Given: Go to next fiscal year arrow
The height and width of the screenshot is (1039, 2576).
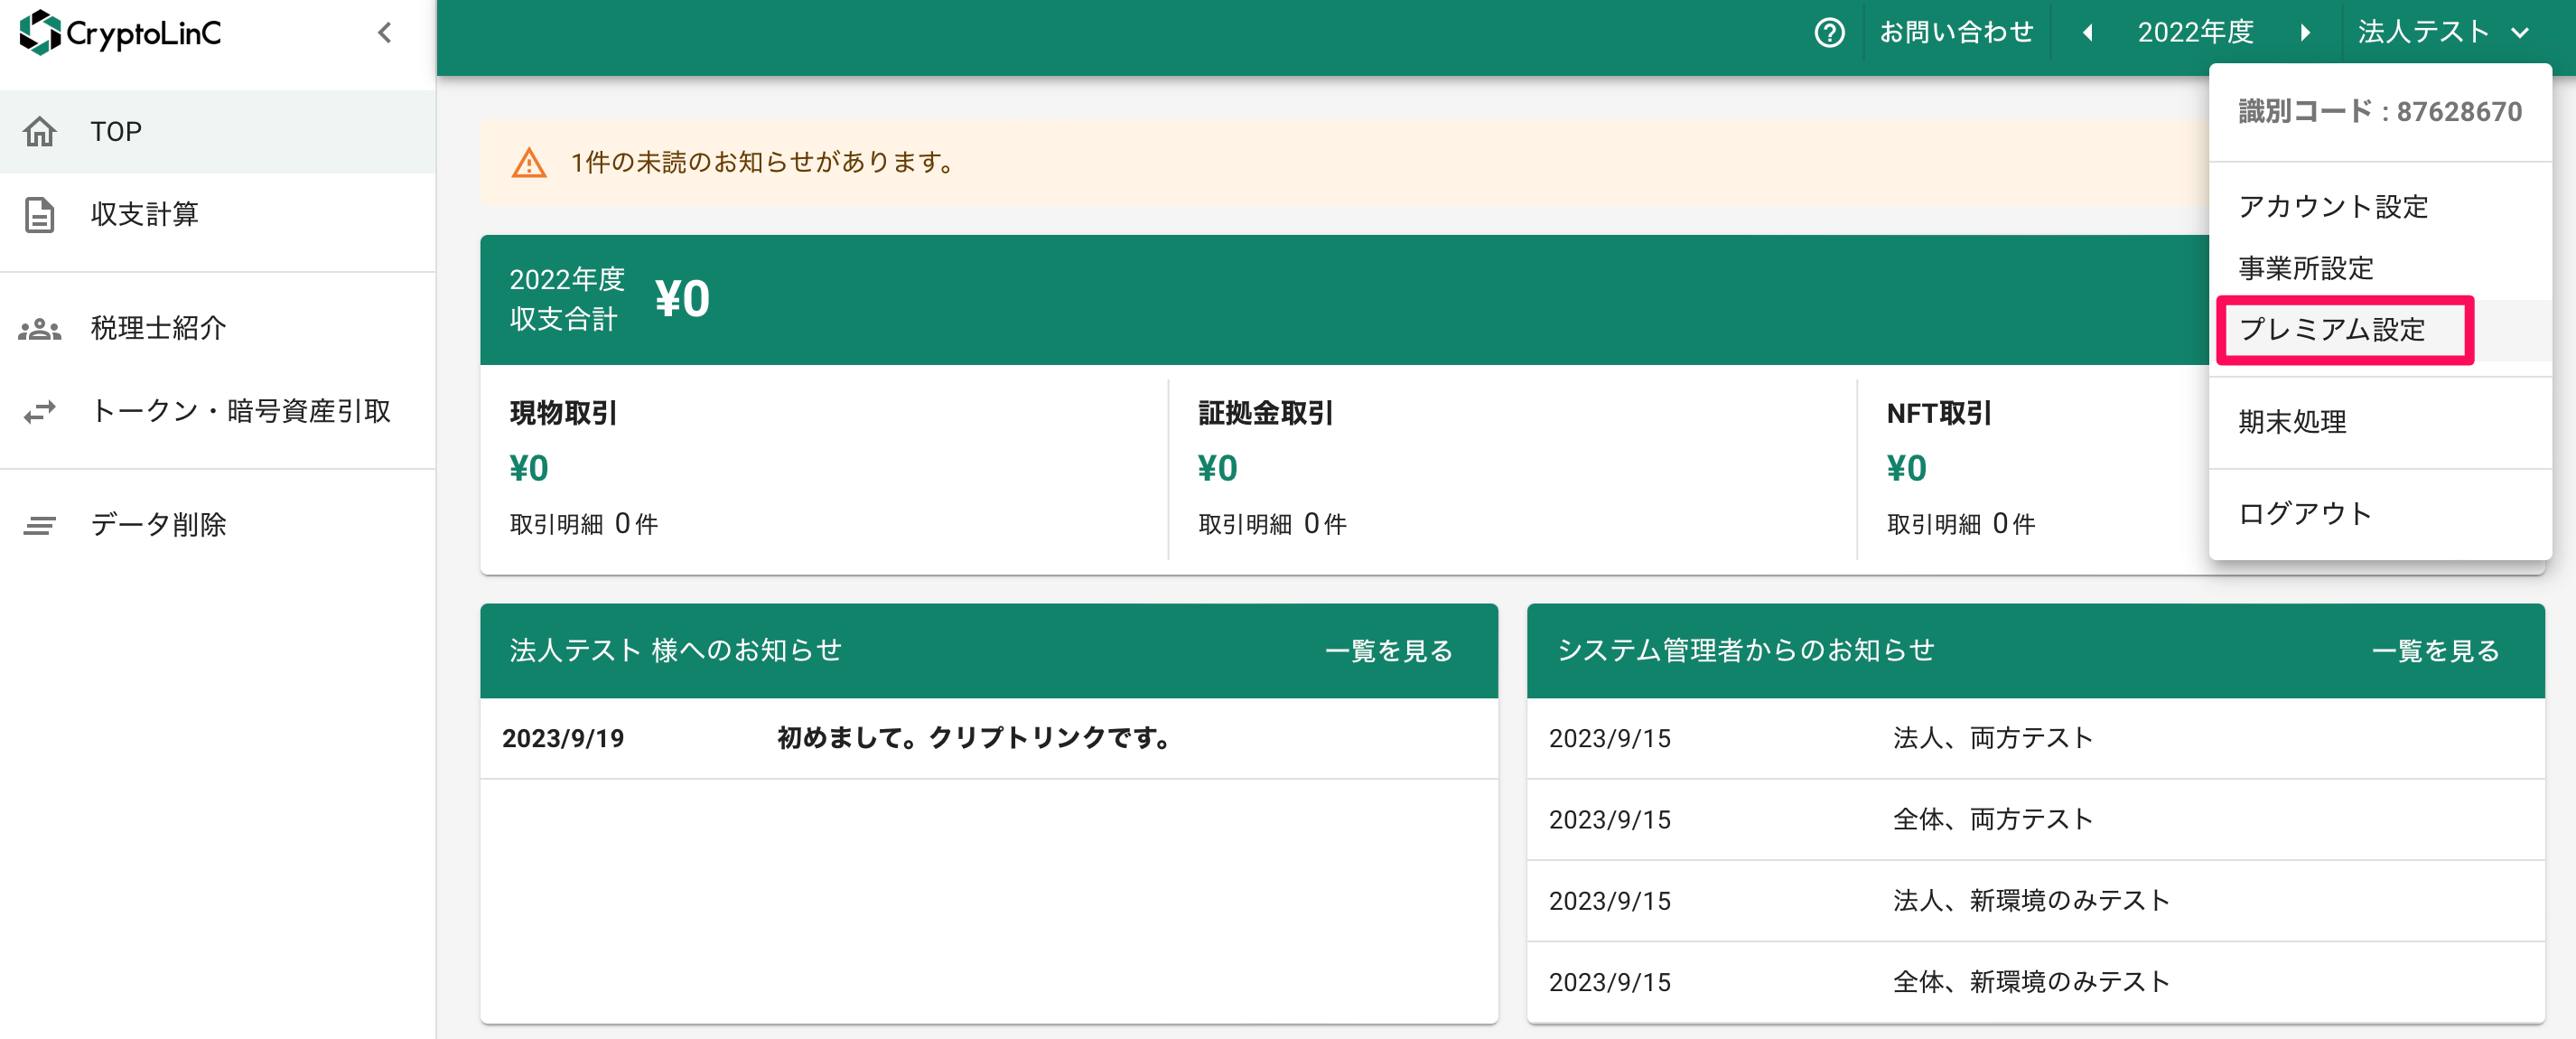Looking at the screenshot, I should [2305, 33].
